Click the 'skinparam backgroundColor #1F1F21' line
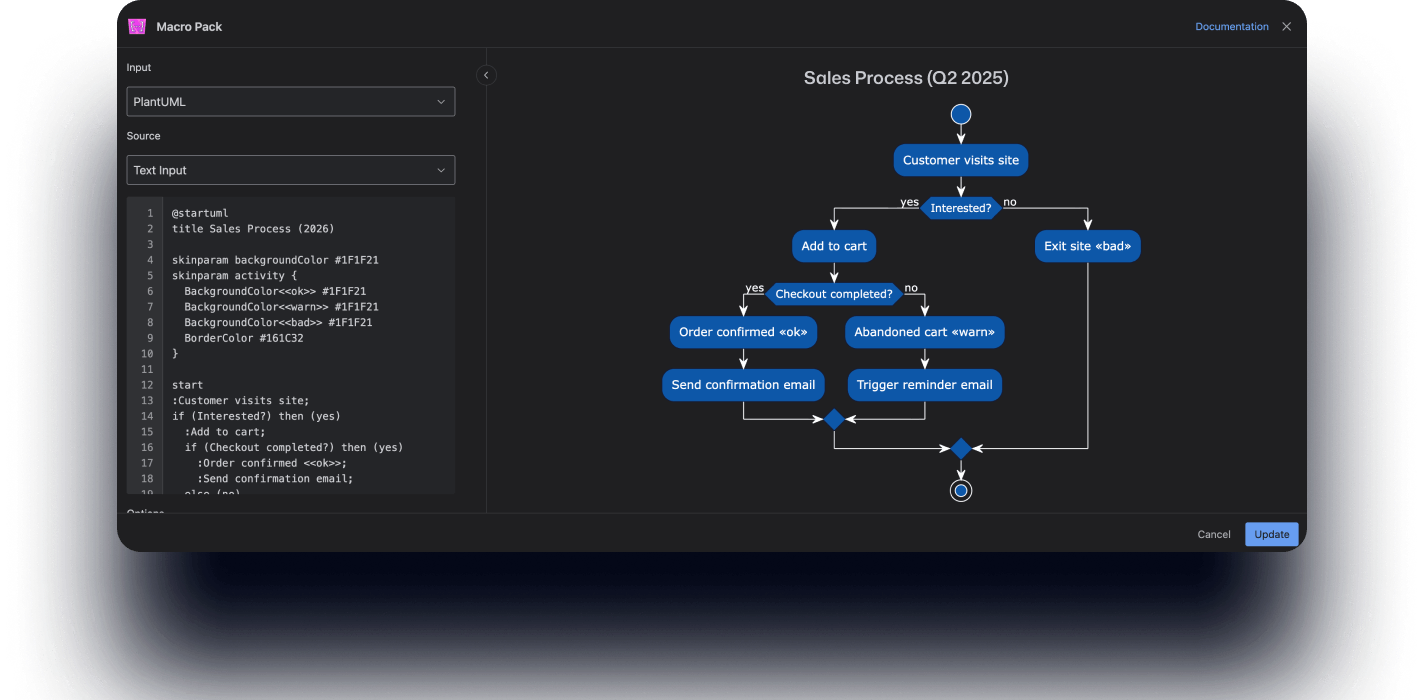The height and width of the screenshot is (700, 1424). [x=275, y=260]
